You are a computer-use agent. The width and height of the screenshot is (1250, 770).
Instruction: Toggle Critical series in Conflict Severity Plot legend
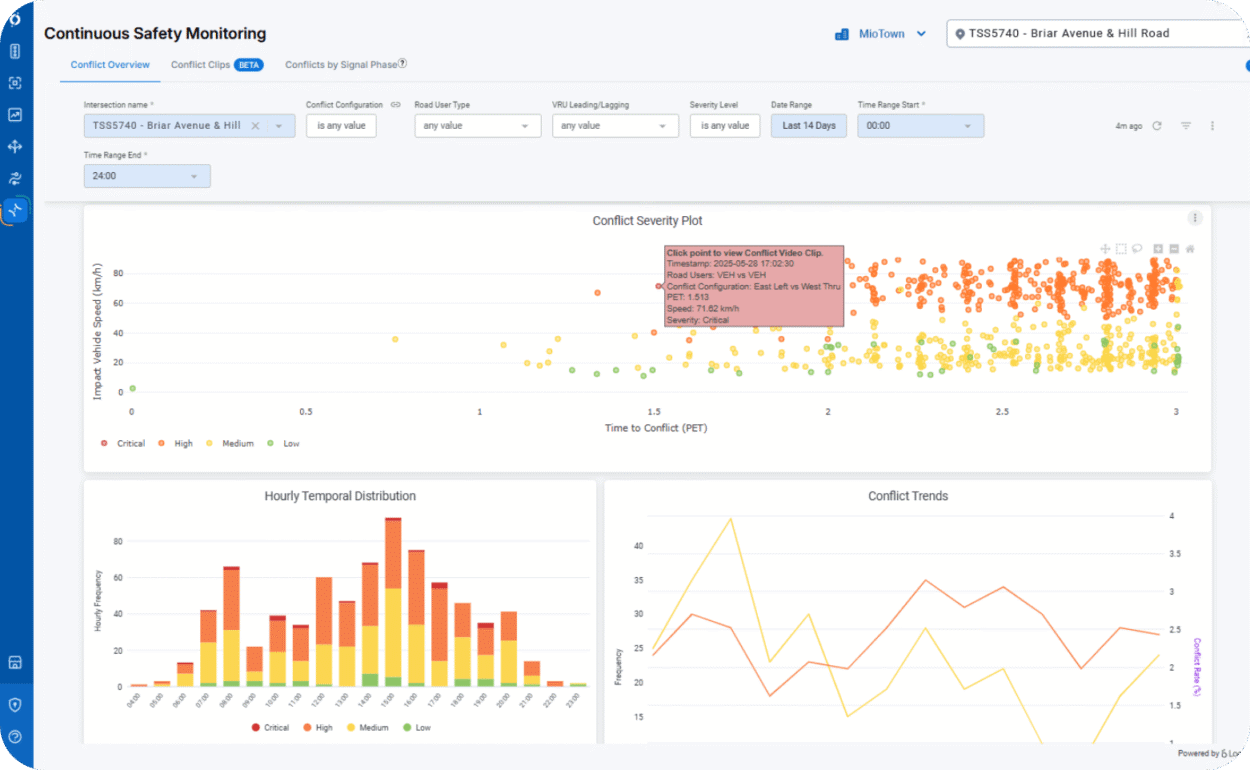click(x=123, y=443)
